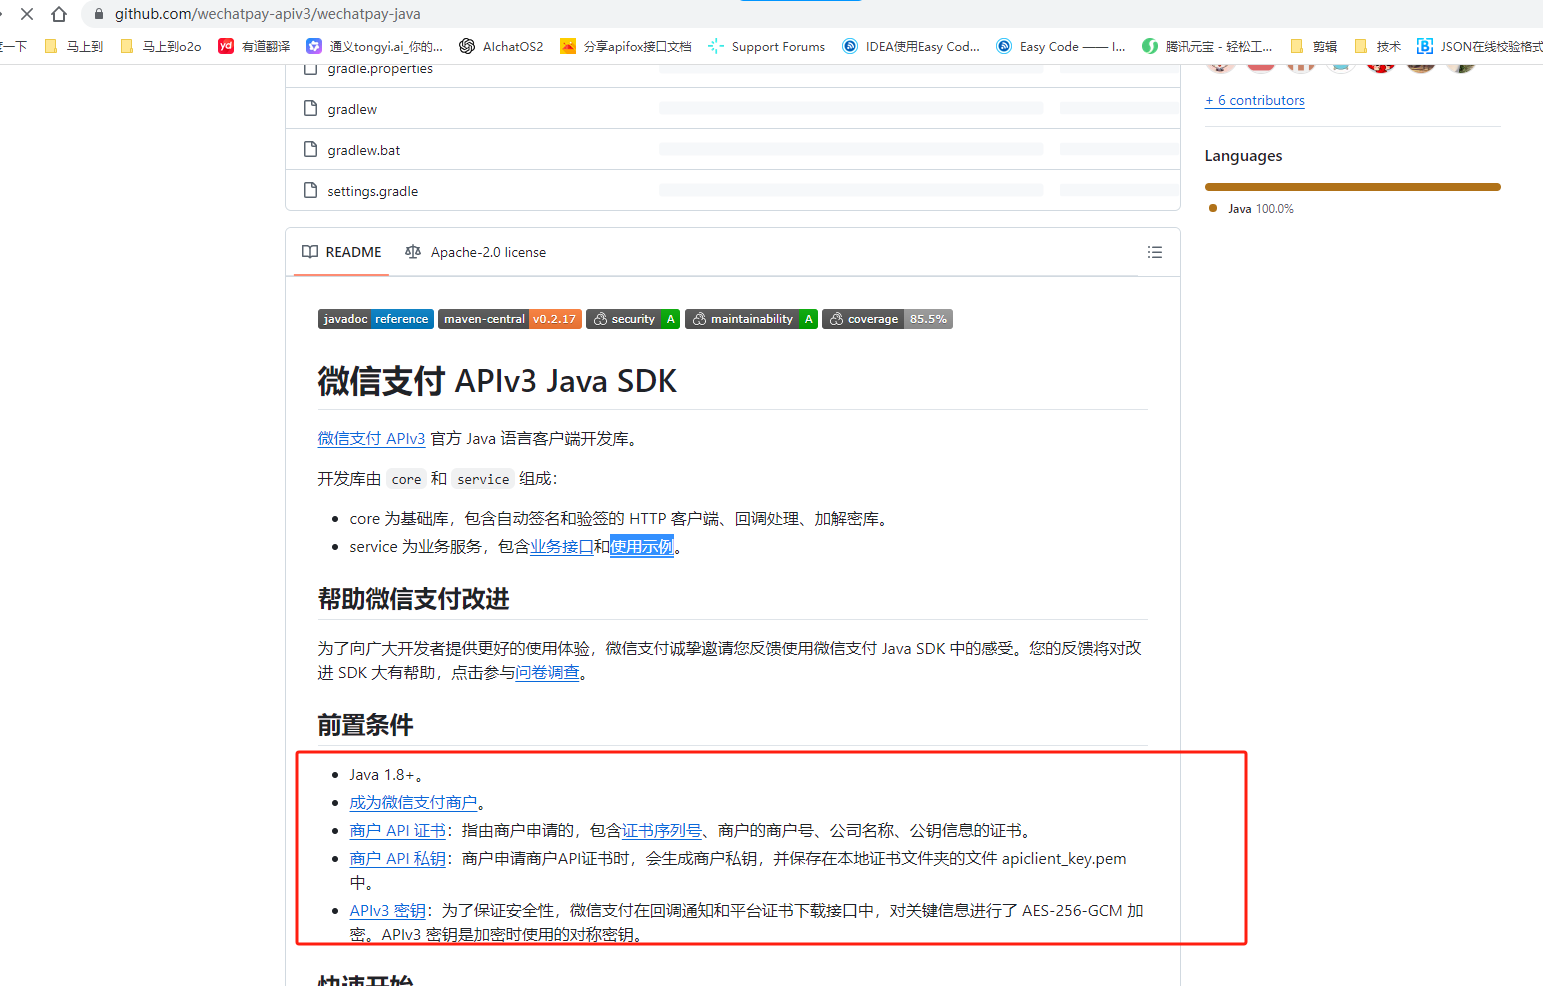Open the AIchatOS2 bookmark
This screenshot has height=986, width=1543.
coord(501,46)
